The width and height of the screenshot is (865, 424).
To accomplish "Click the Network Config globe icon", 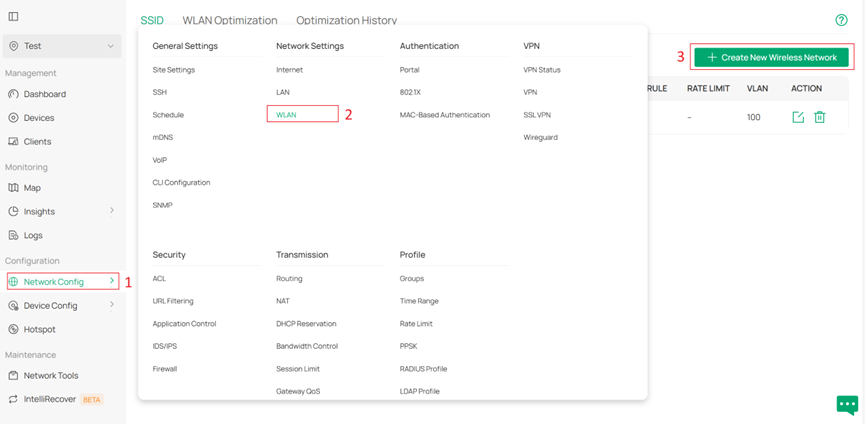I will tap(14, 282).
